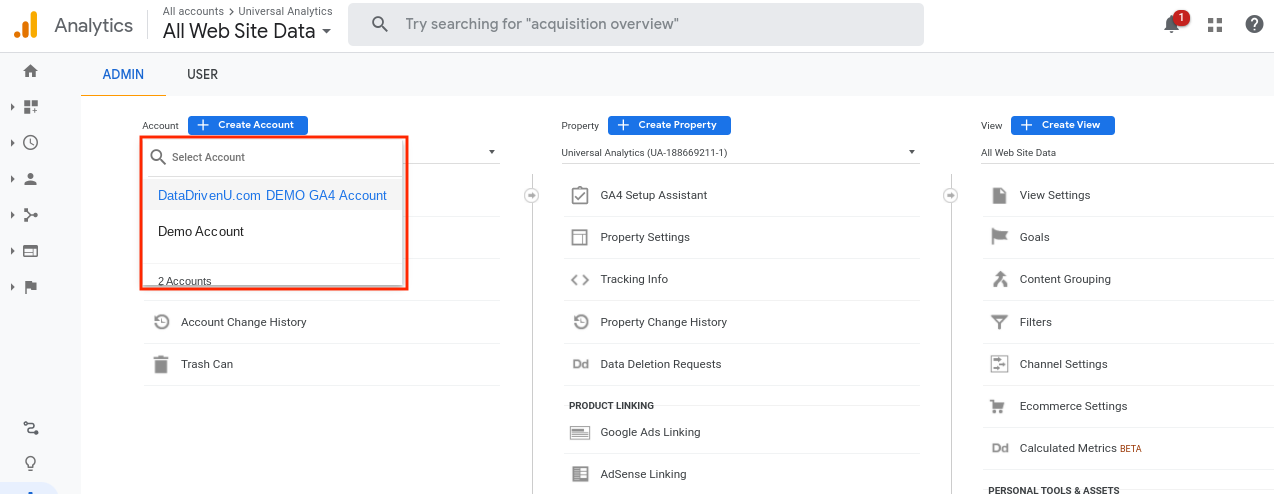This screenshot has width=1274, height=494.
Task: Open Data Deletion Requests link
Action: (x=661, y=365)
